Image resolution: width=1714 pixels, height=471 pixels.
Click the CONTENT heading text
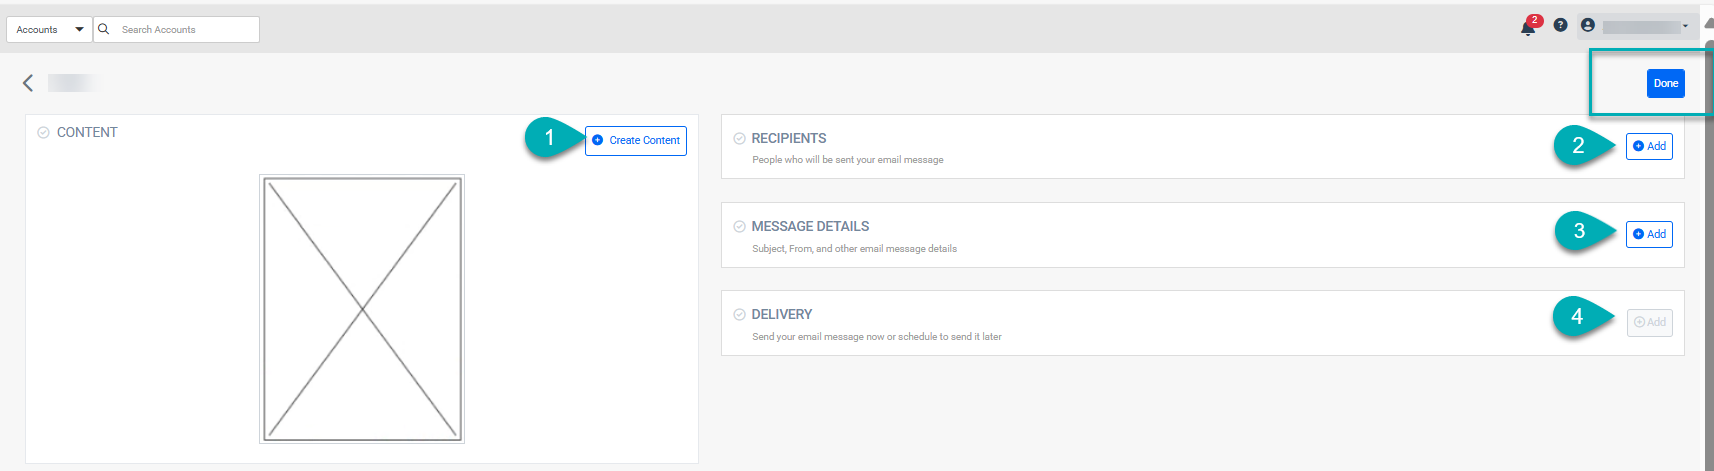click(x=87, y=132)
